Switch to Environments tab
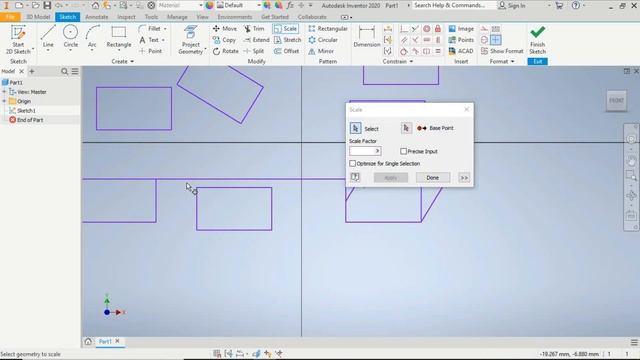 pos(235,17)
